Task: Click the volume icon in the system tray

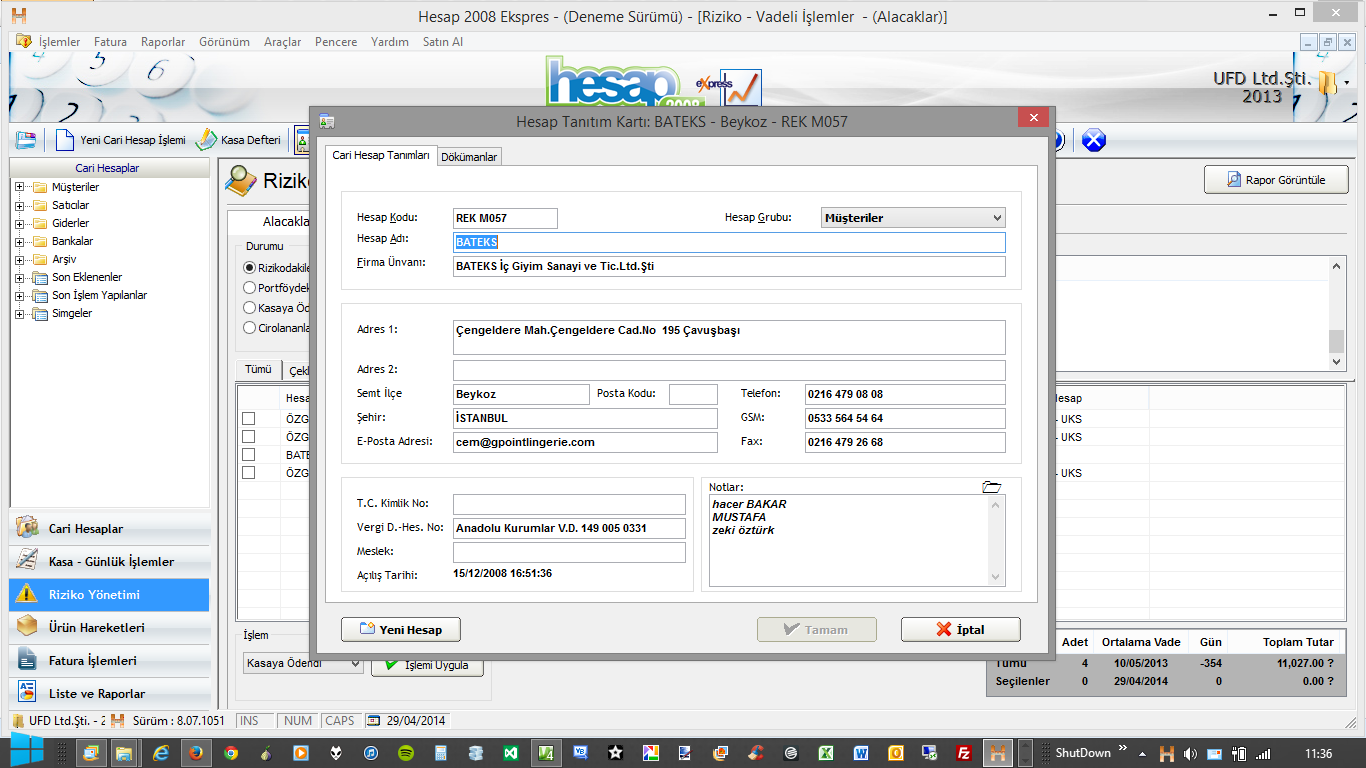Action: (x=1190, y=753)
